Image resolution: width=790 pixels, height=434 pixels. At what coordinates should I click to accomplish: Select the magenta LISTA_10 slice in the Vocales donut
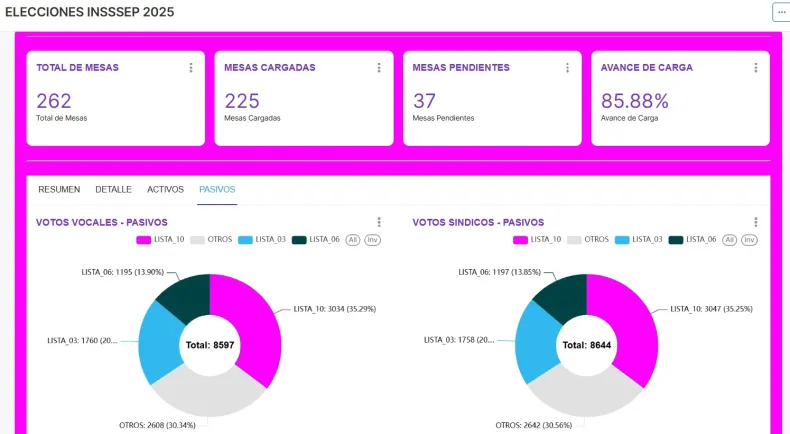click(250, 320)
